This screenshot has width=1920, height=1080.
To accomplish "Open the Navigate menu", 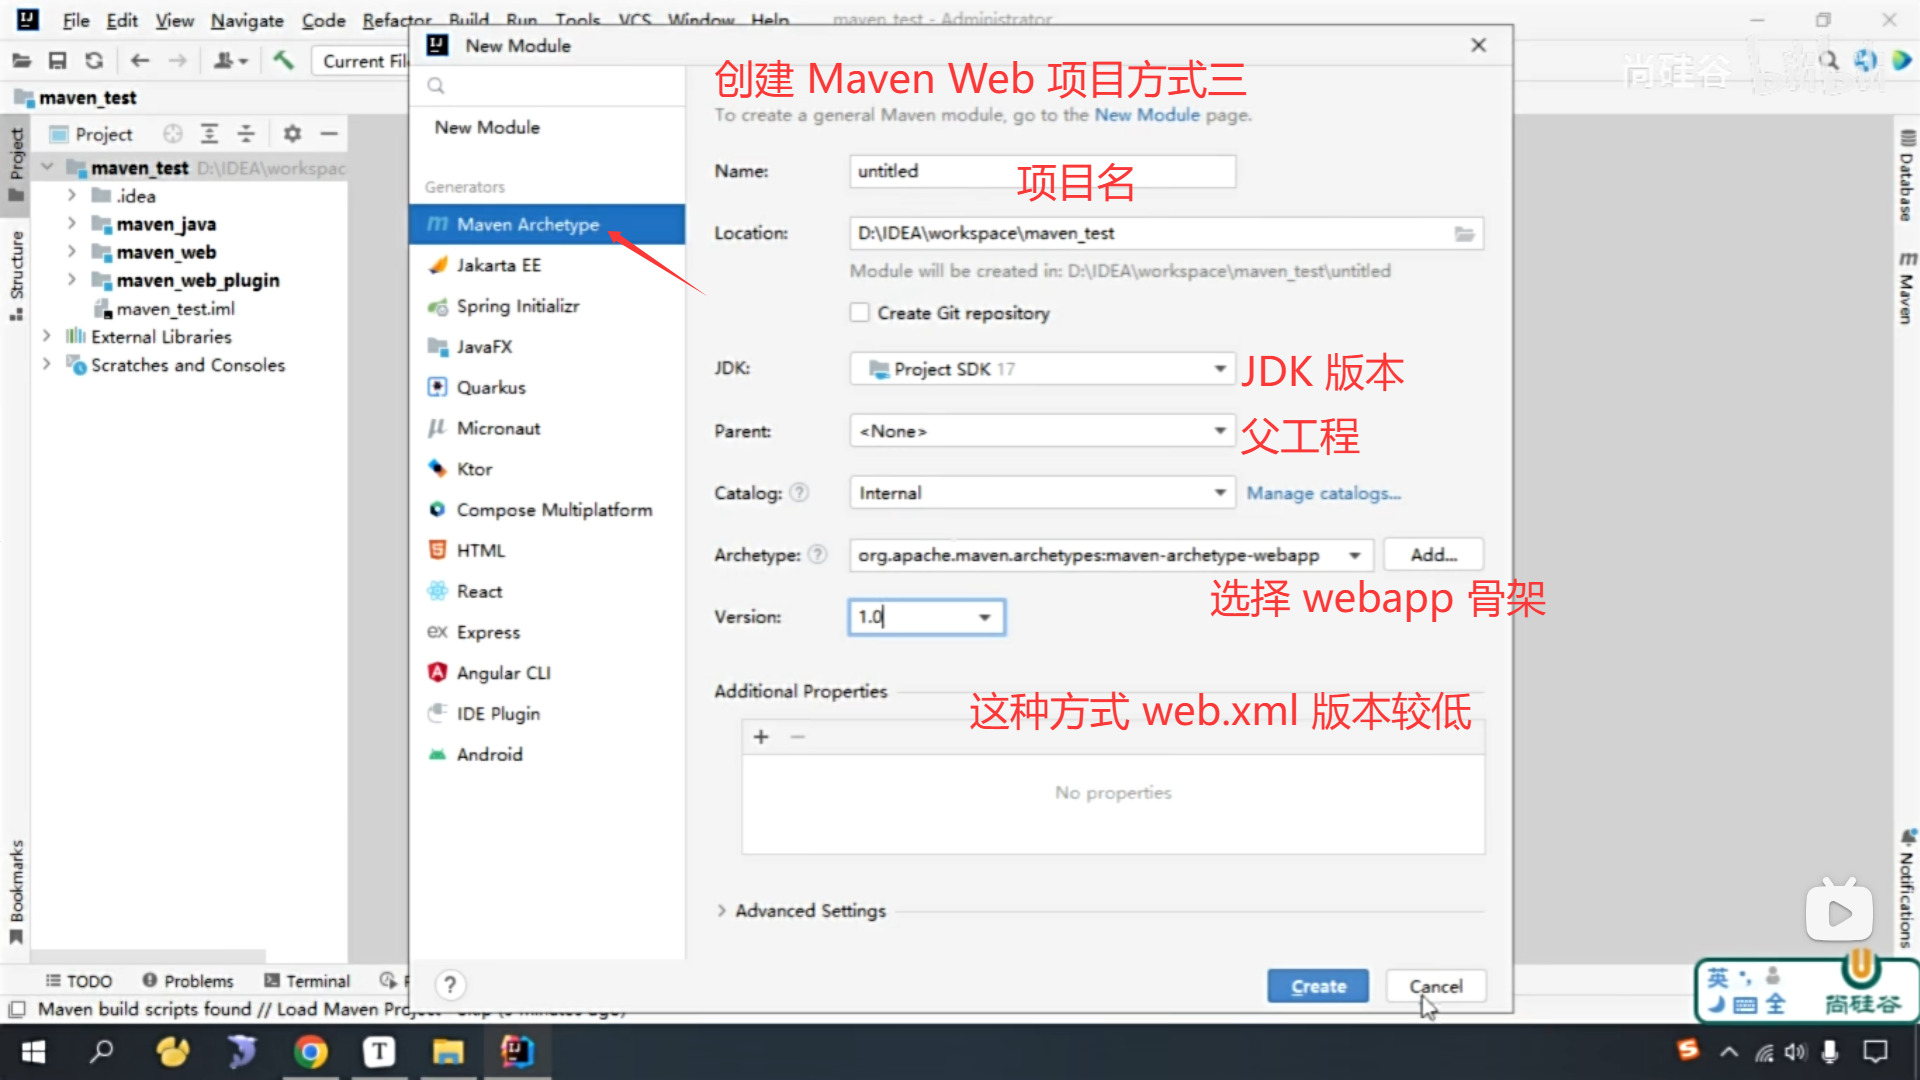I will (246, 20).
